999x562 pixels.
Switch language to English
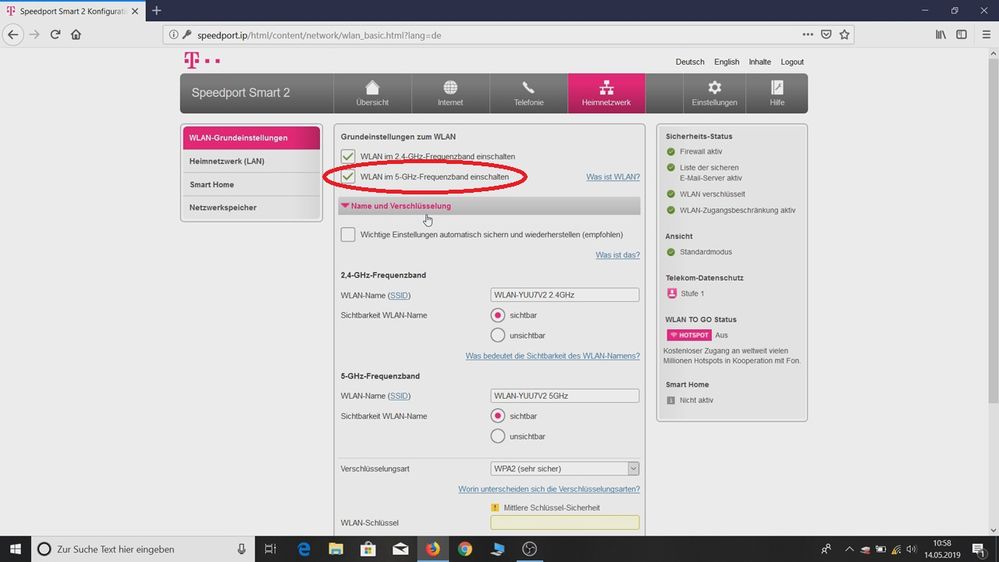click(x=726, y=62)
